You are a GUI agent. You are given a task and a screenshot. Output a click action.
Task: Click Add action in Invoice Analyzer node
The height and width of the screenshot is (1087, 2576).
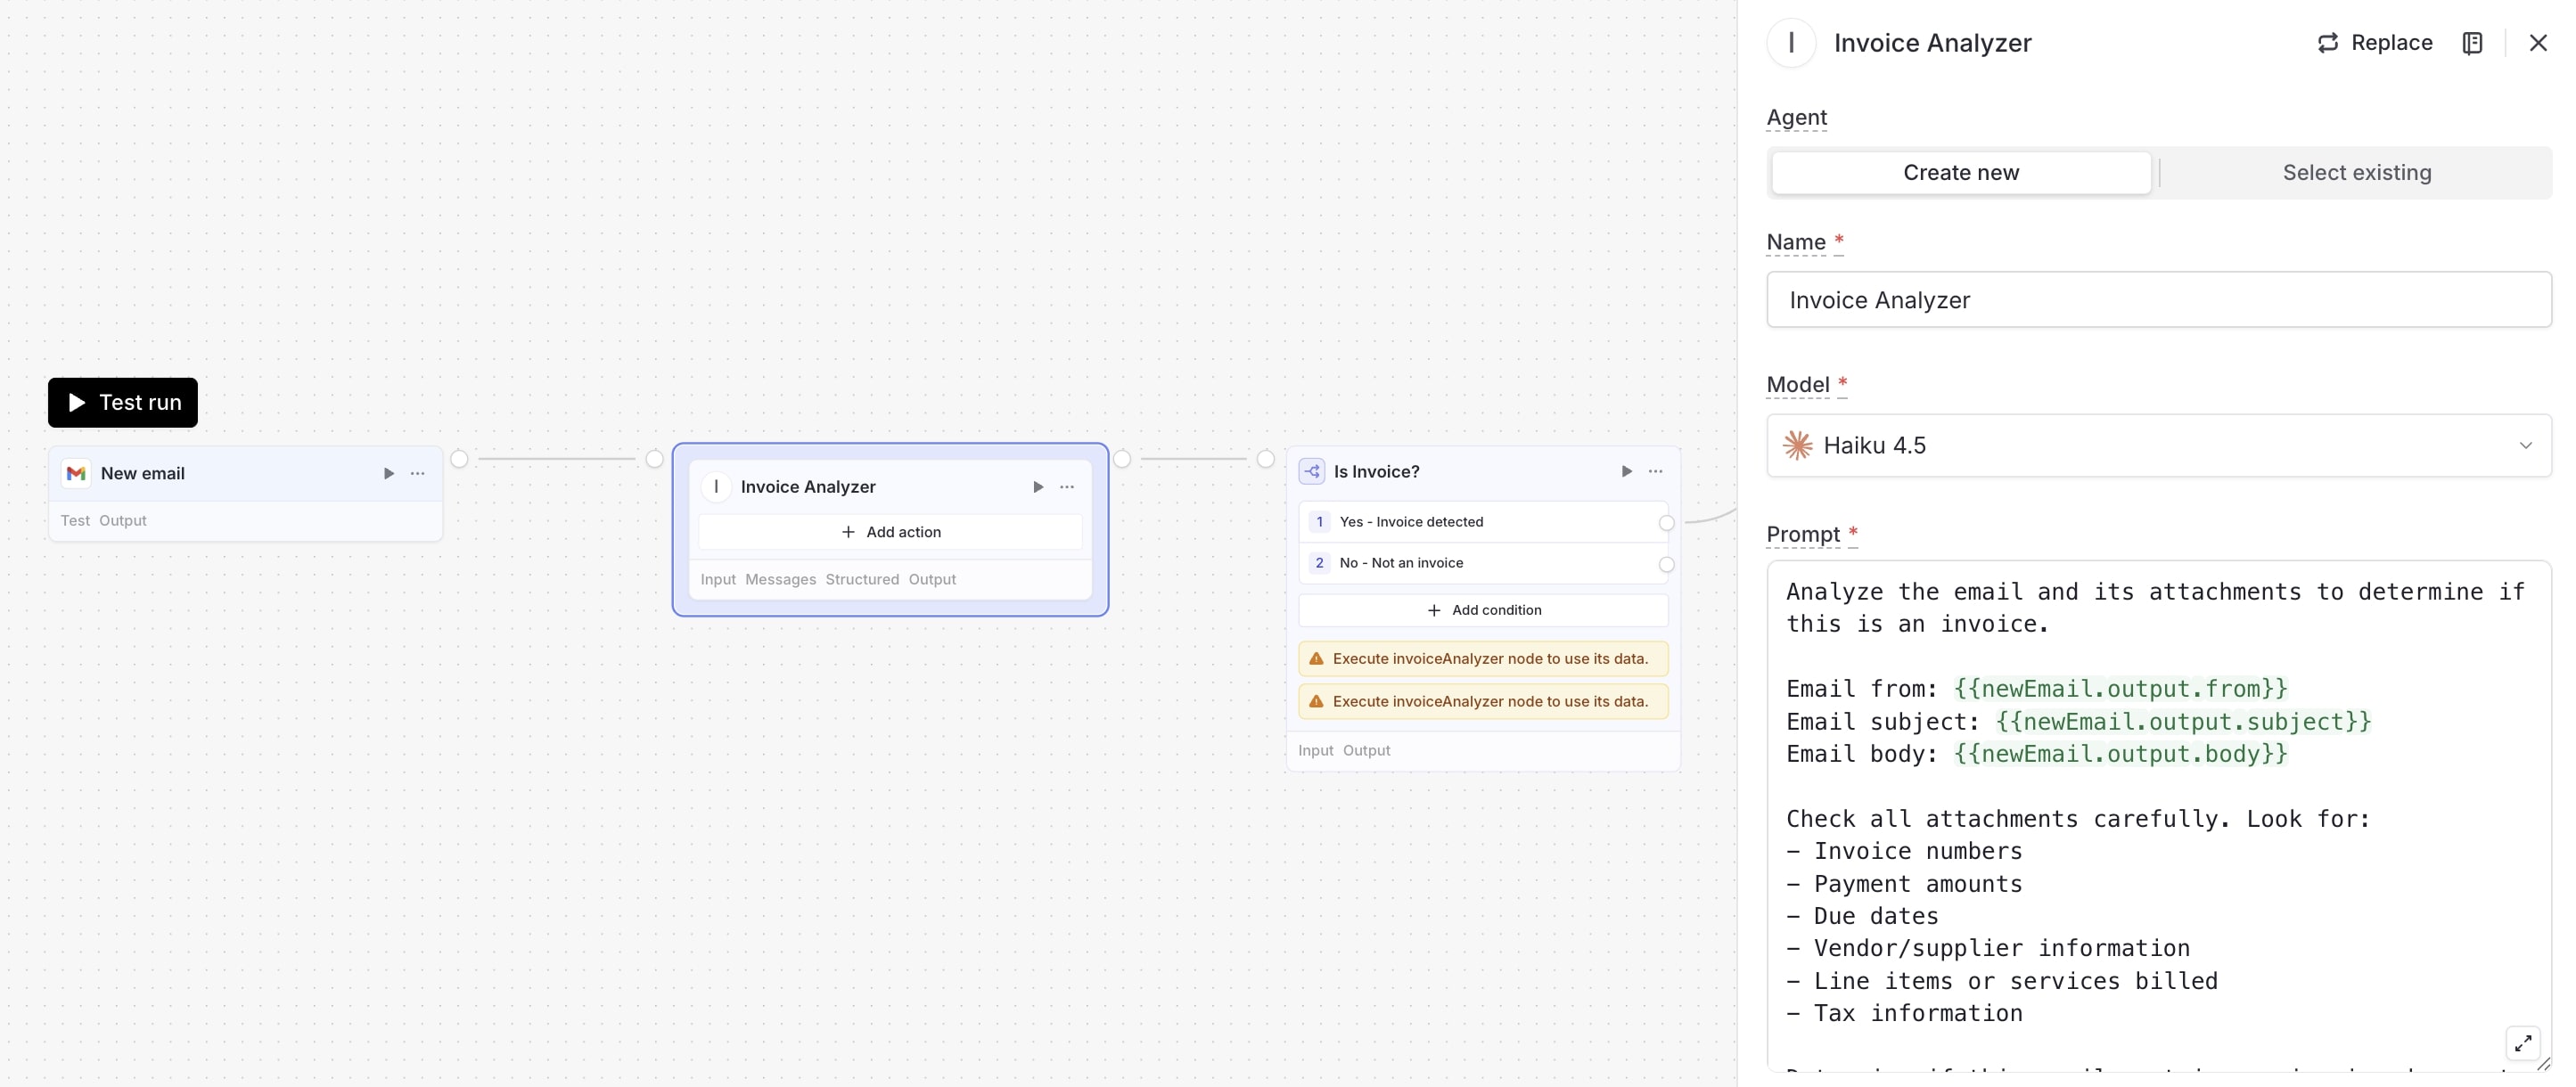890,532
